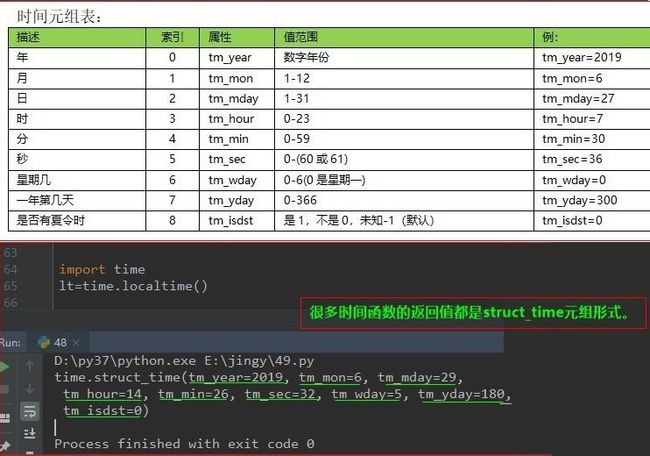Toggle soft-wrap in the Run console
The width and height of the screenshot is (650, 456).
[x=29, y=411]
